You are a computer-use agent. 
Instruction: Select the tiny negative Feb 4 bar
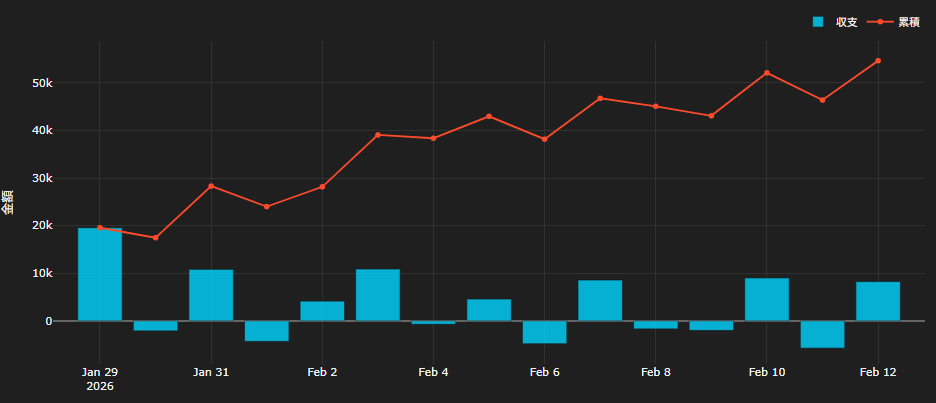pos(433,322)
